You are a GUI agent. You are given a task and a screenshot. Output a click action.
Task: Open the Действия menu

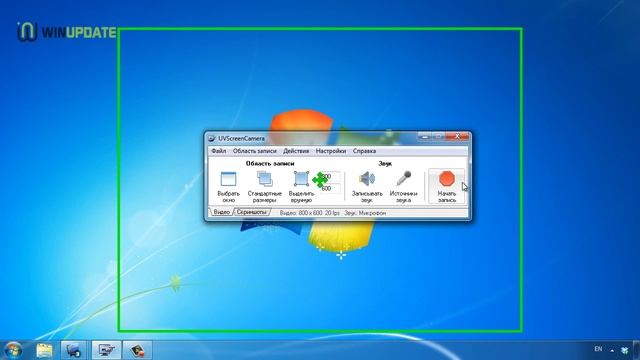coord(296,151)
